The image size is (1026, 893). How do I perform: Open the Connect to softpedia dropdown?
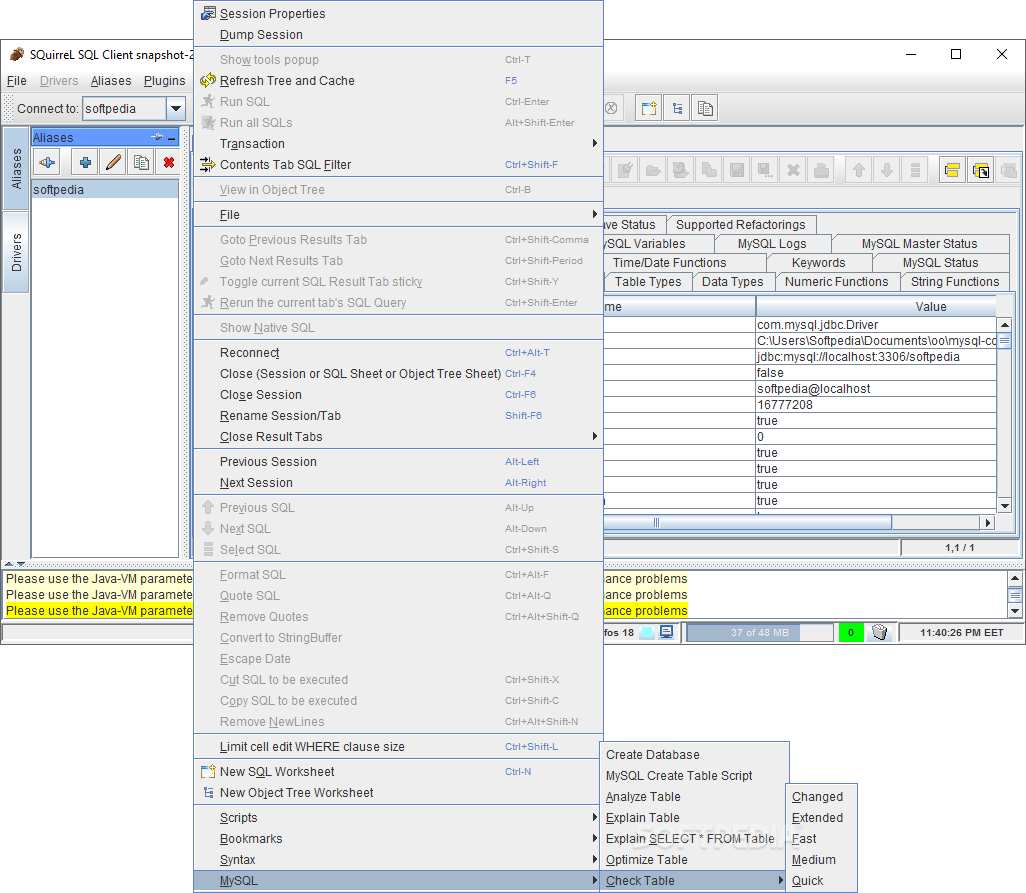[x=175, y=109]
